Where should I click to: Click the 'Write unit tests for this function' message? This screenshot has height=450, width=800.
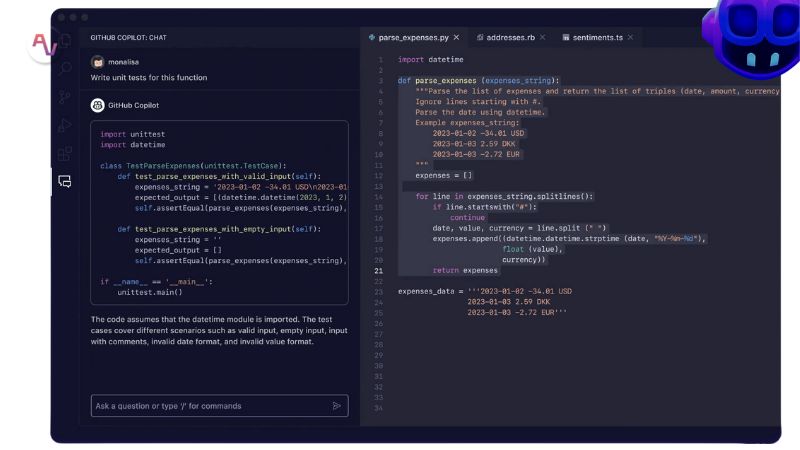coord(149,78)
